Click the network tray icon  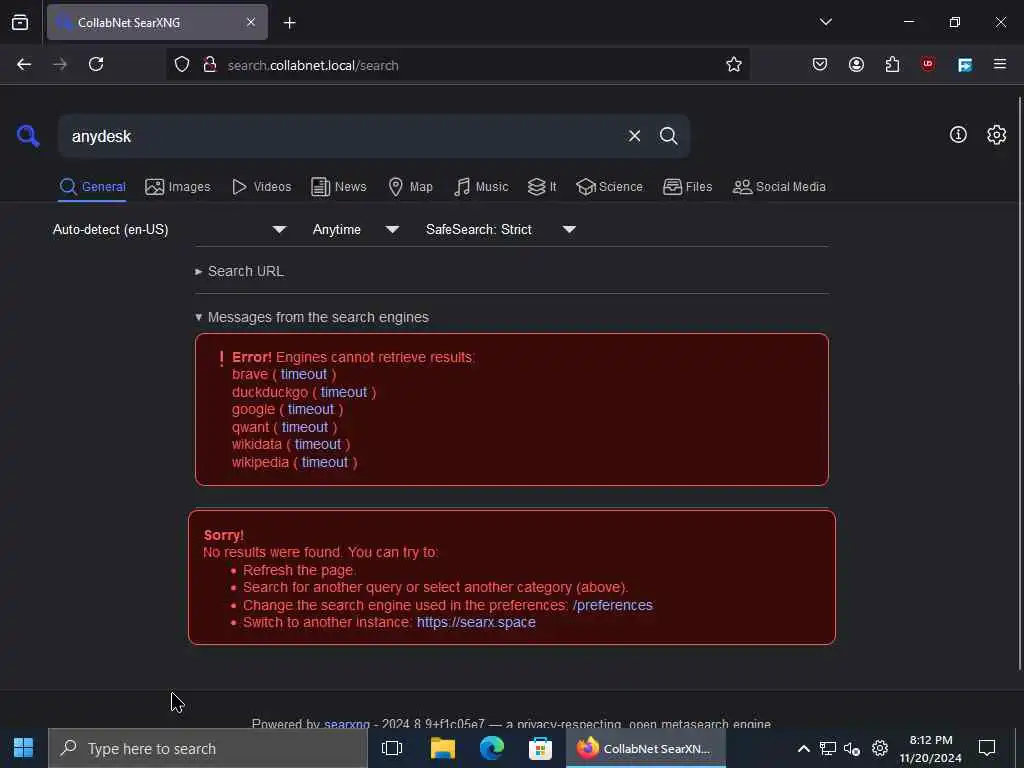click(827, 748)
